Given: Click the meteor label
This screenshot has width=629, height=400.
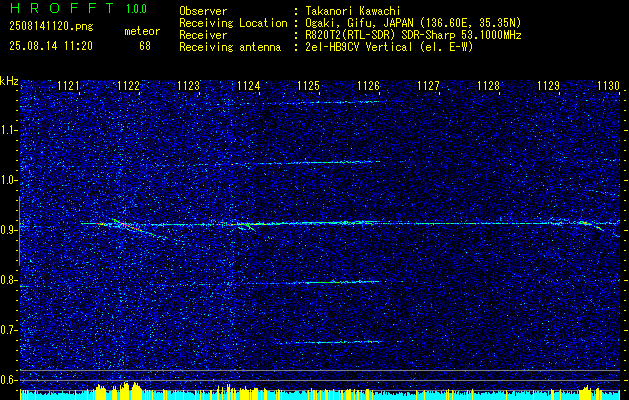Looking at the screenshot, I should (142, 31).
